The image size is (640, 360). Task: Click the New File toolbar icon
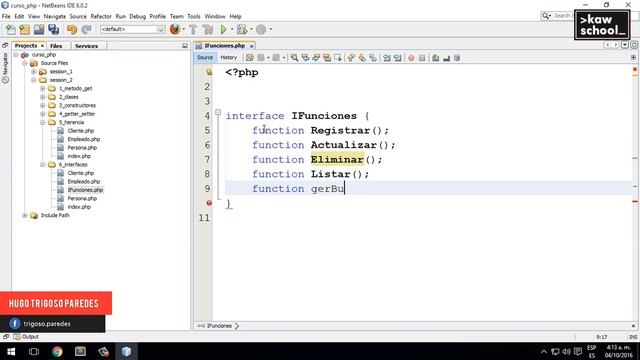(11, 29)
